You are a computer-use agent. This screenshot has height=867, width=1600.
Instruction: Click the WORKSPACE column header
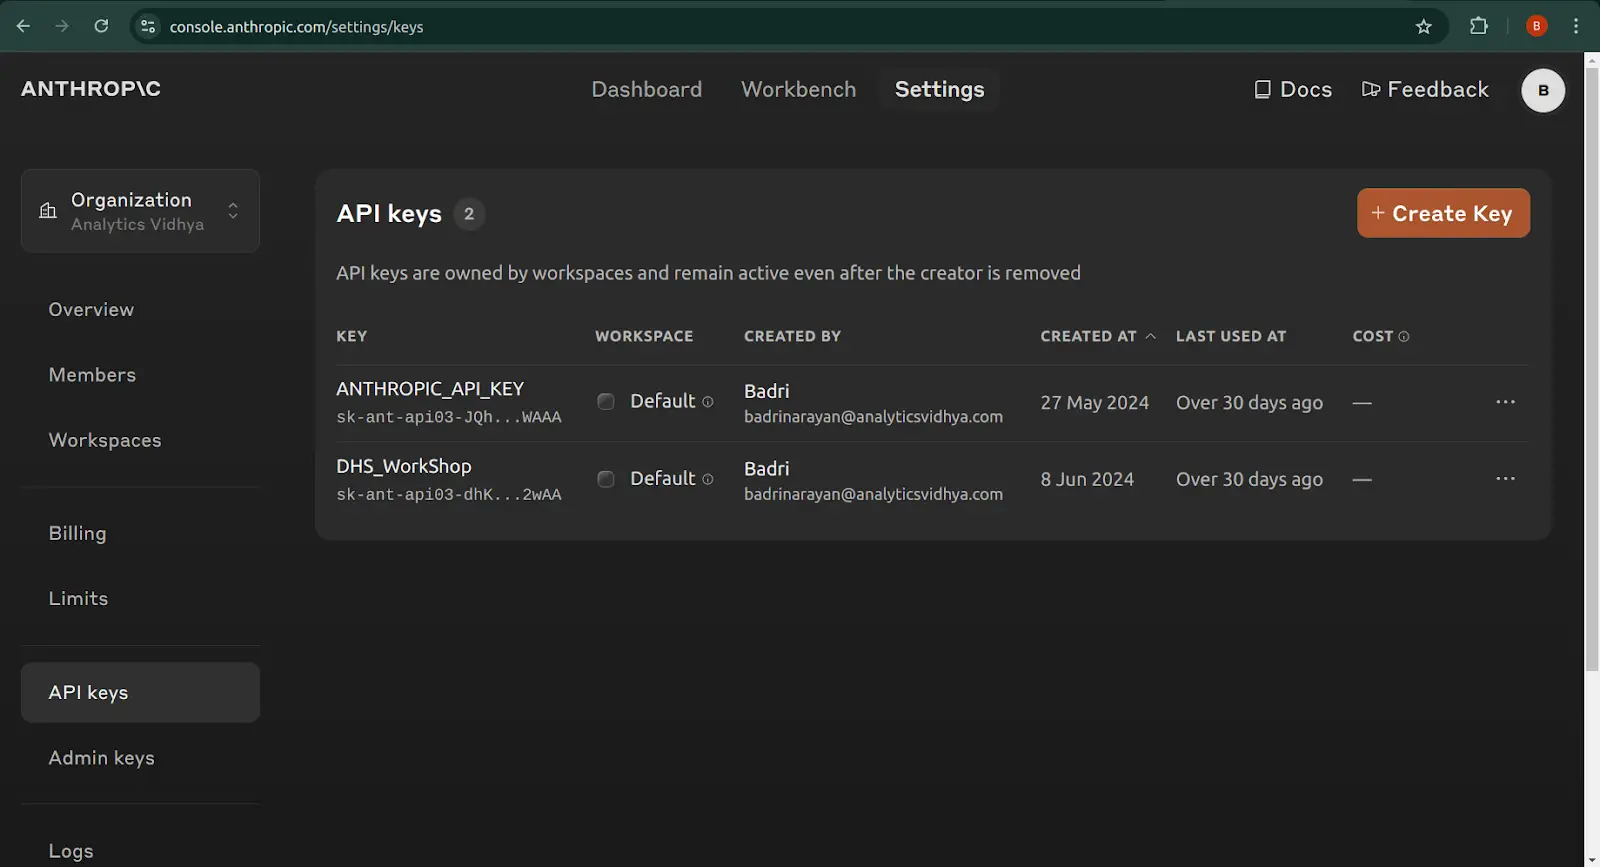pyautogui.click(x=644, y=336)
